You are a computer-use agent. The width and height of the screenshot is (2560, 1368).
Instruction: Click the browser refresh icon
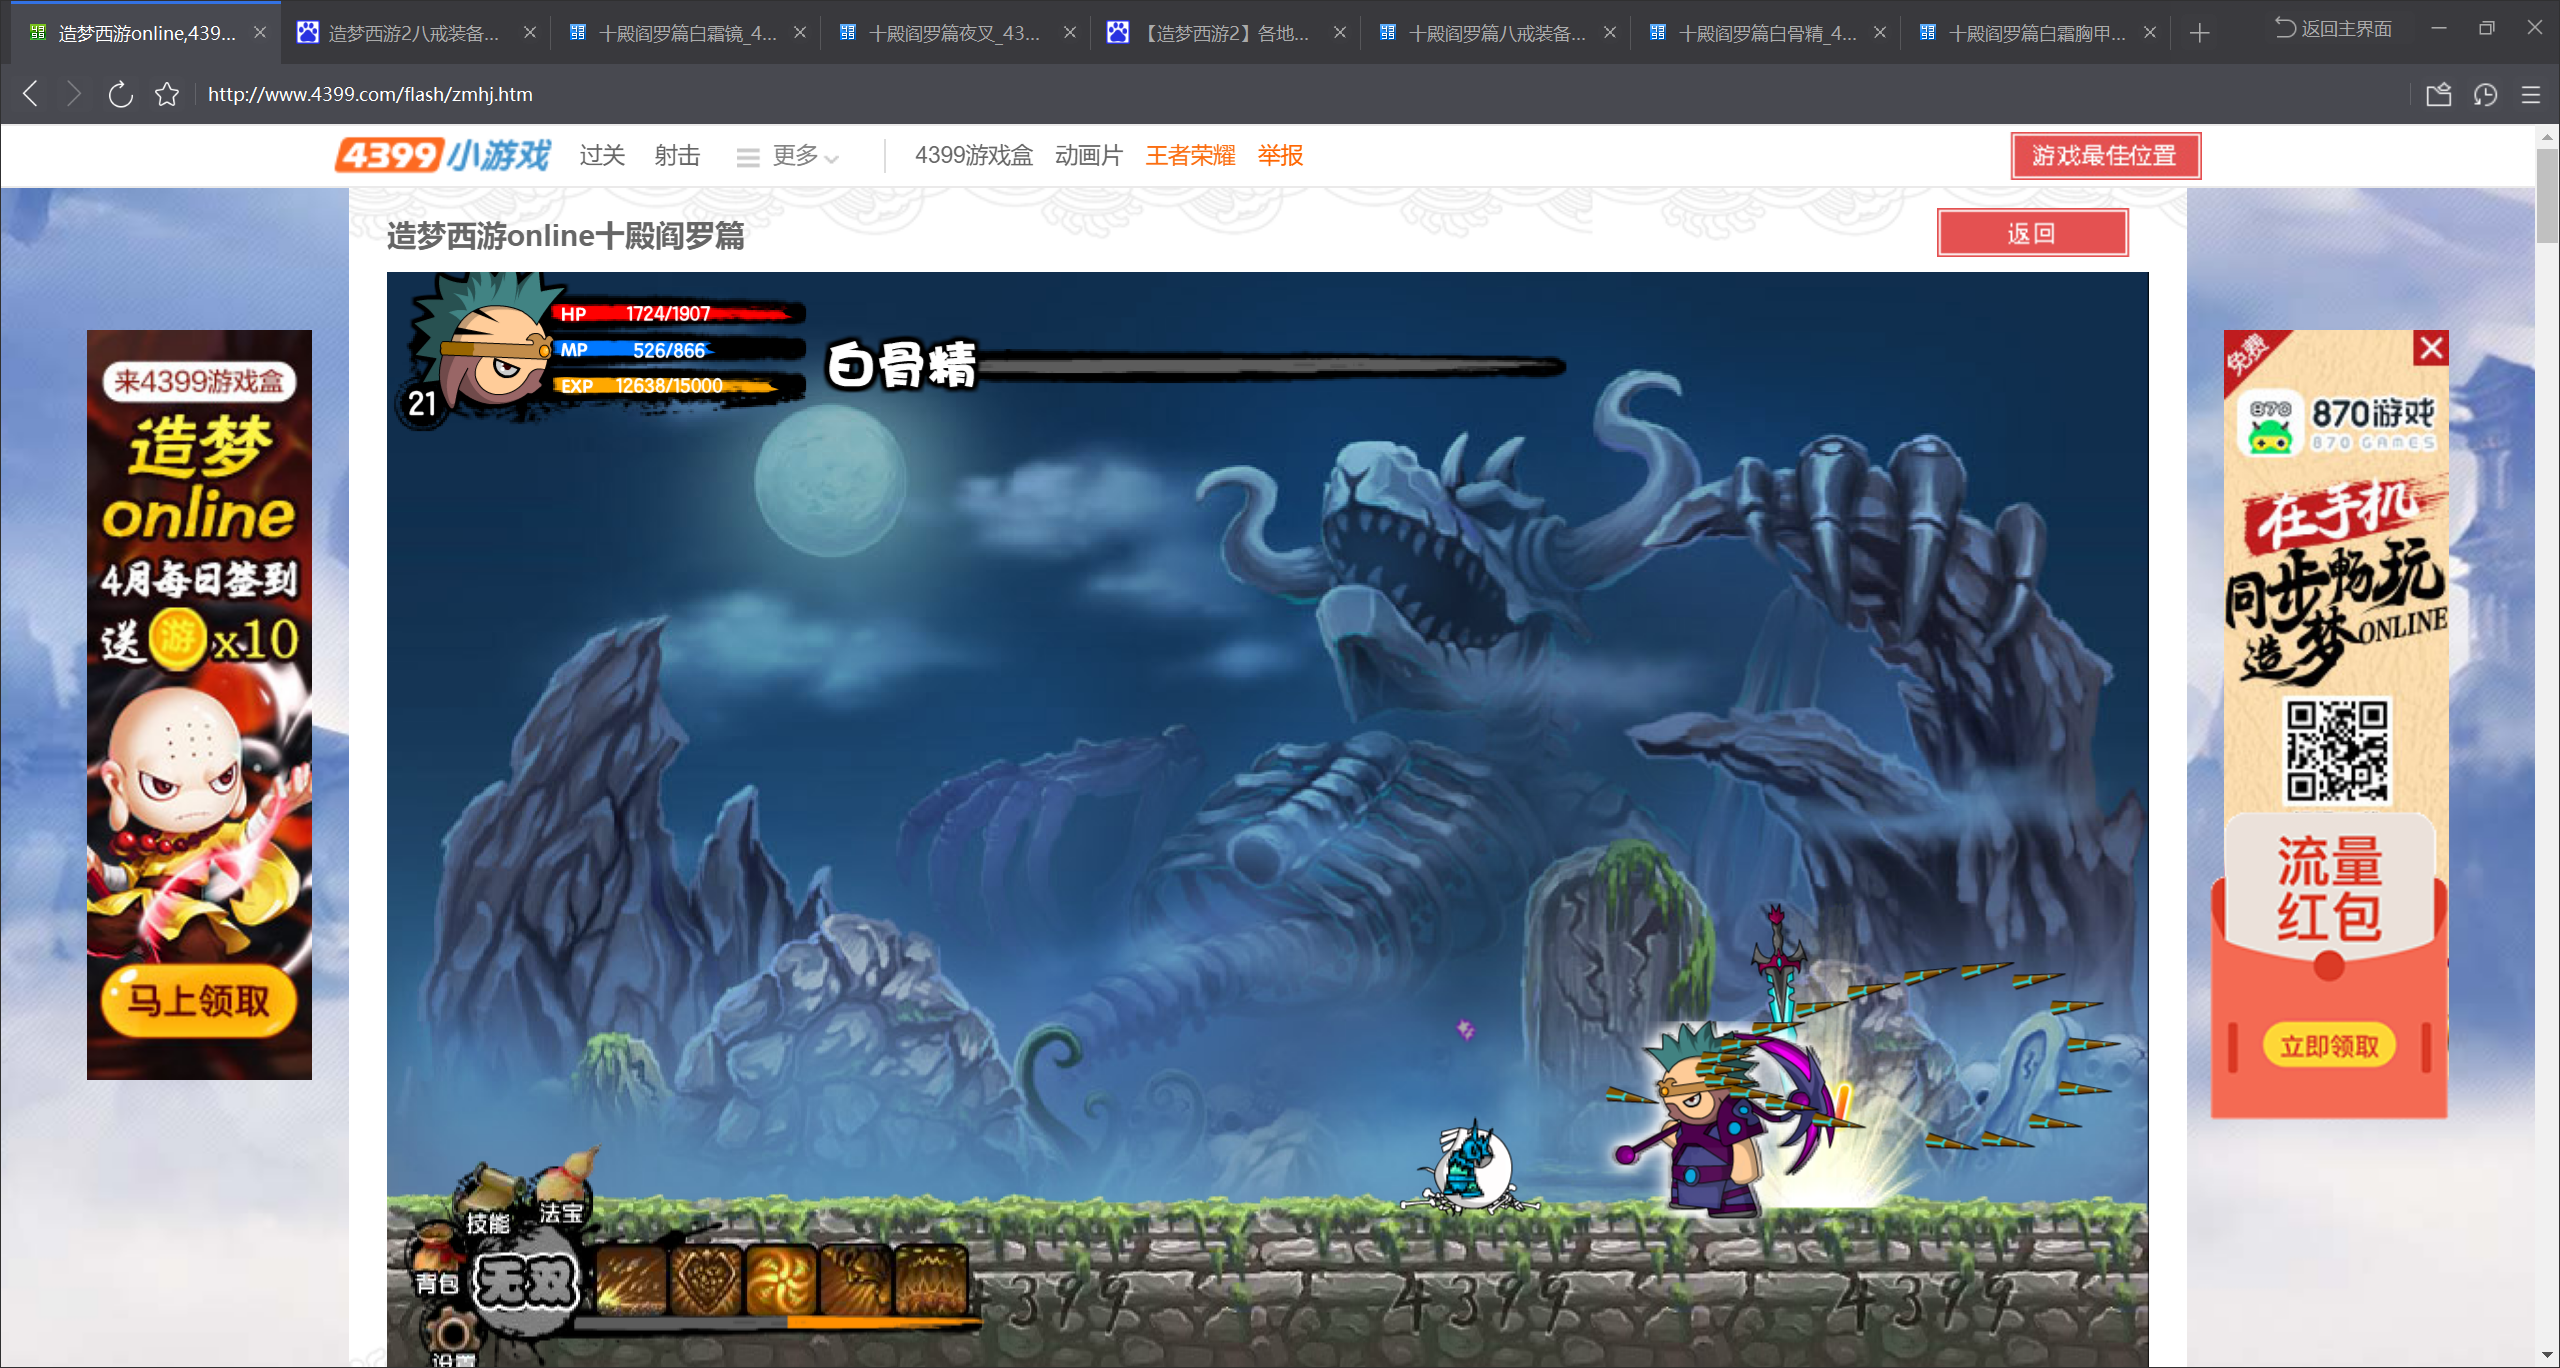[120, 94]
